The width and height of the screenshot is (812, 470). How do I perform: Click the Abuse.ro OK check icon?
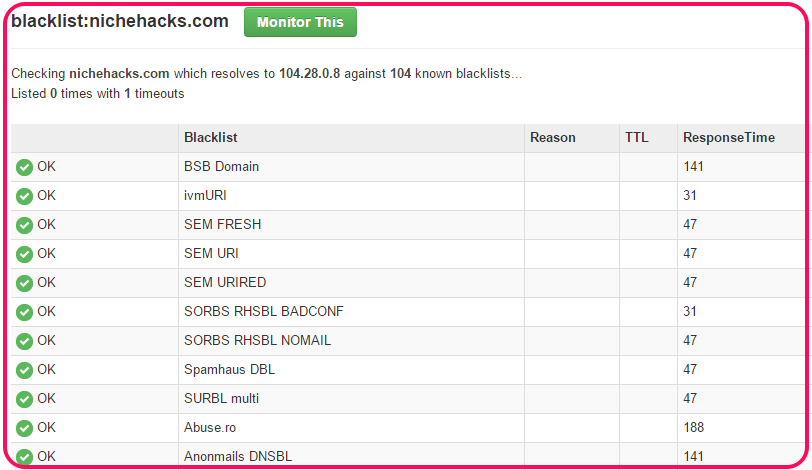[x=24, y=428]
